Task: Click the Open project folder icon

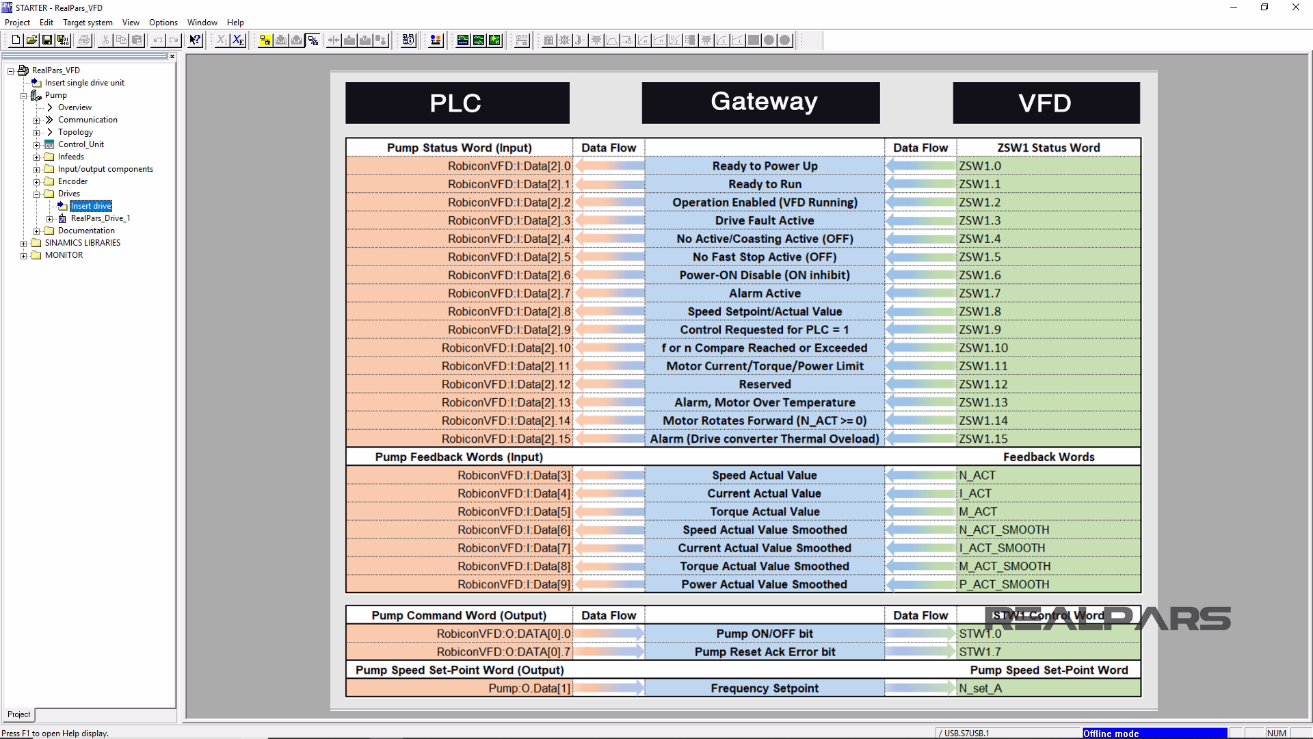Action: point(32,40)
